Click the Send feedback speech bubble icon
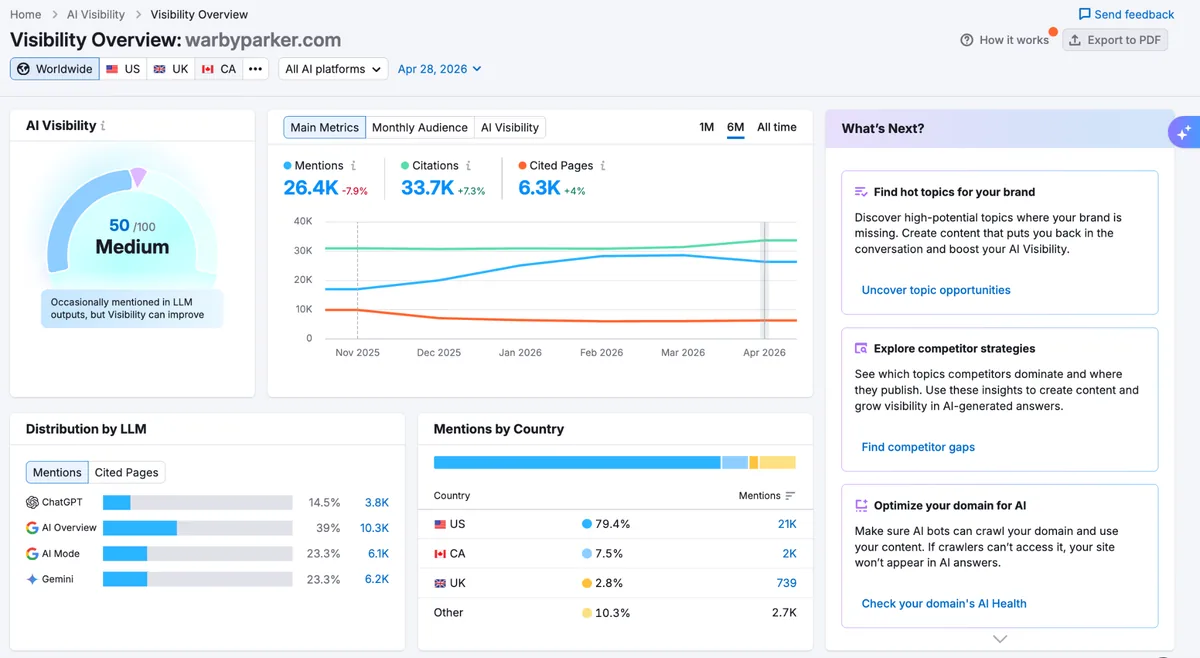The width and height of the screenshot is (1200, 658). click(x=1085, y=15)
